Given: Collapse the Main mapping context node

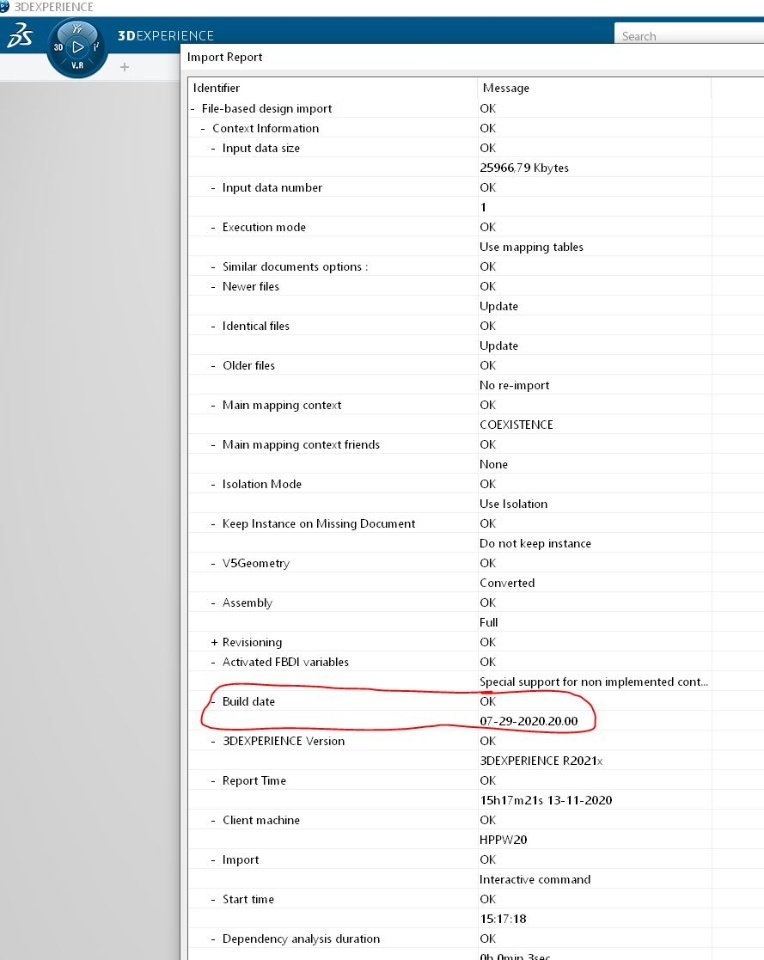Looking at the screenshot, I should click(213, 405).
